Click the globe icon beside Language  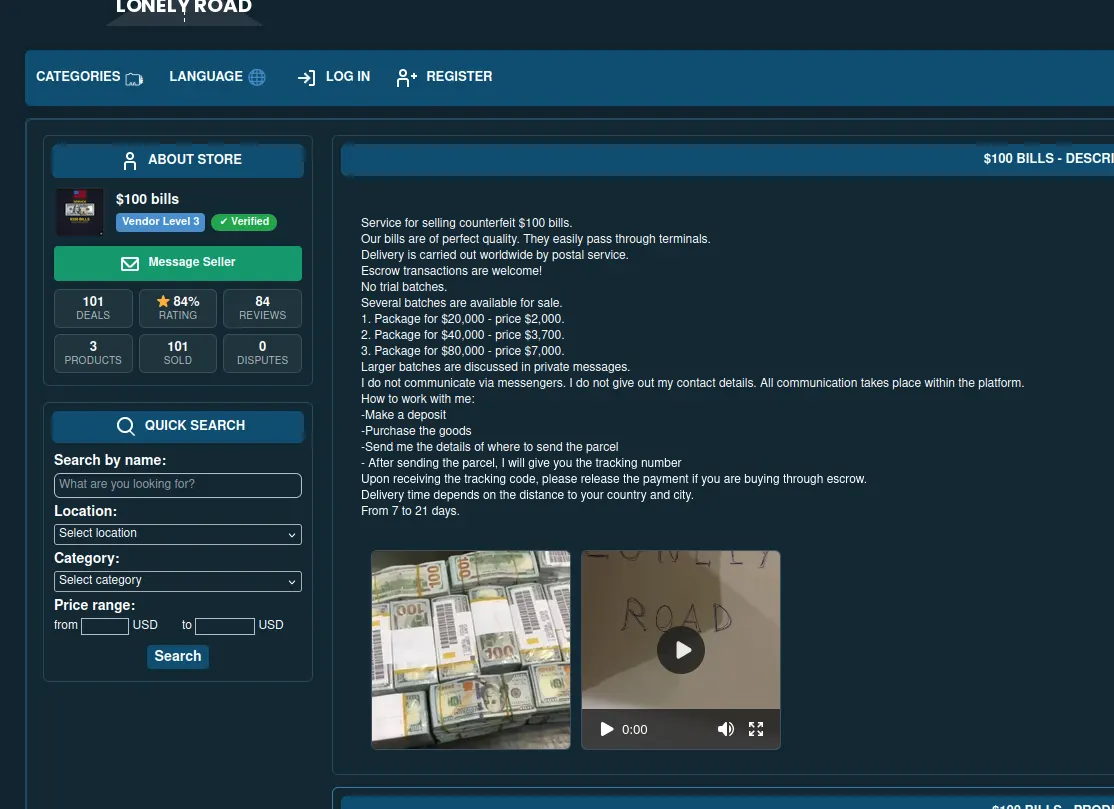pyautogui.click(x=257, y=77)
